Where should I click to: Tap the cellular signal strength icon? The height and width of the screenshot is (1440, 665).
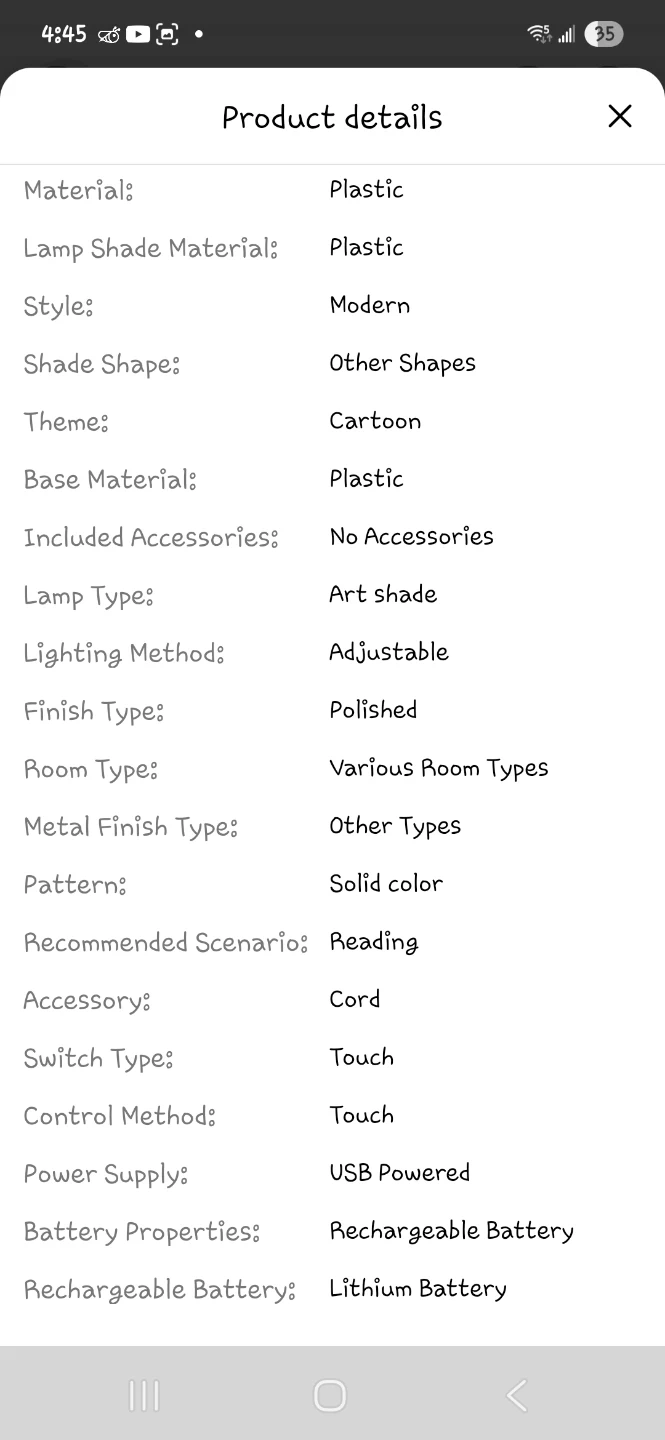(566, 35)
